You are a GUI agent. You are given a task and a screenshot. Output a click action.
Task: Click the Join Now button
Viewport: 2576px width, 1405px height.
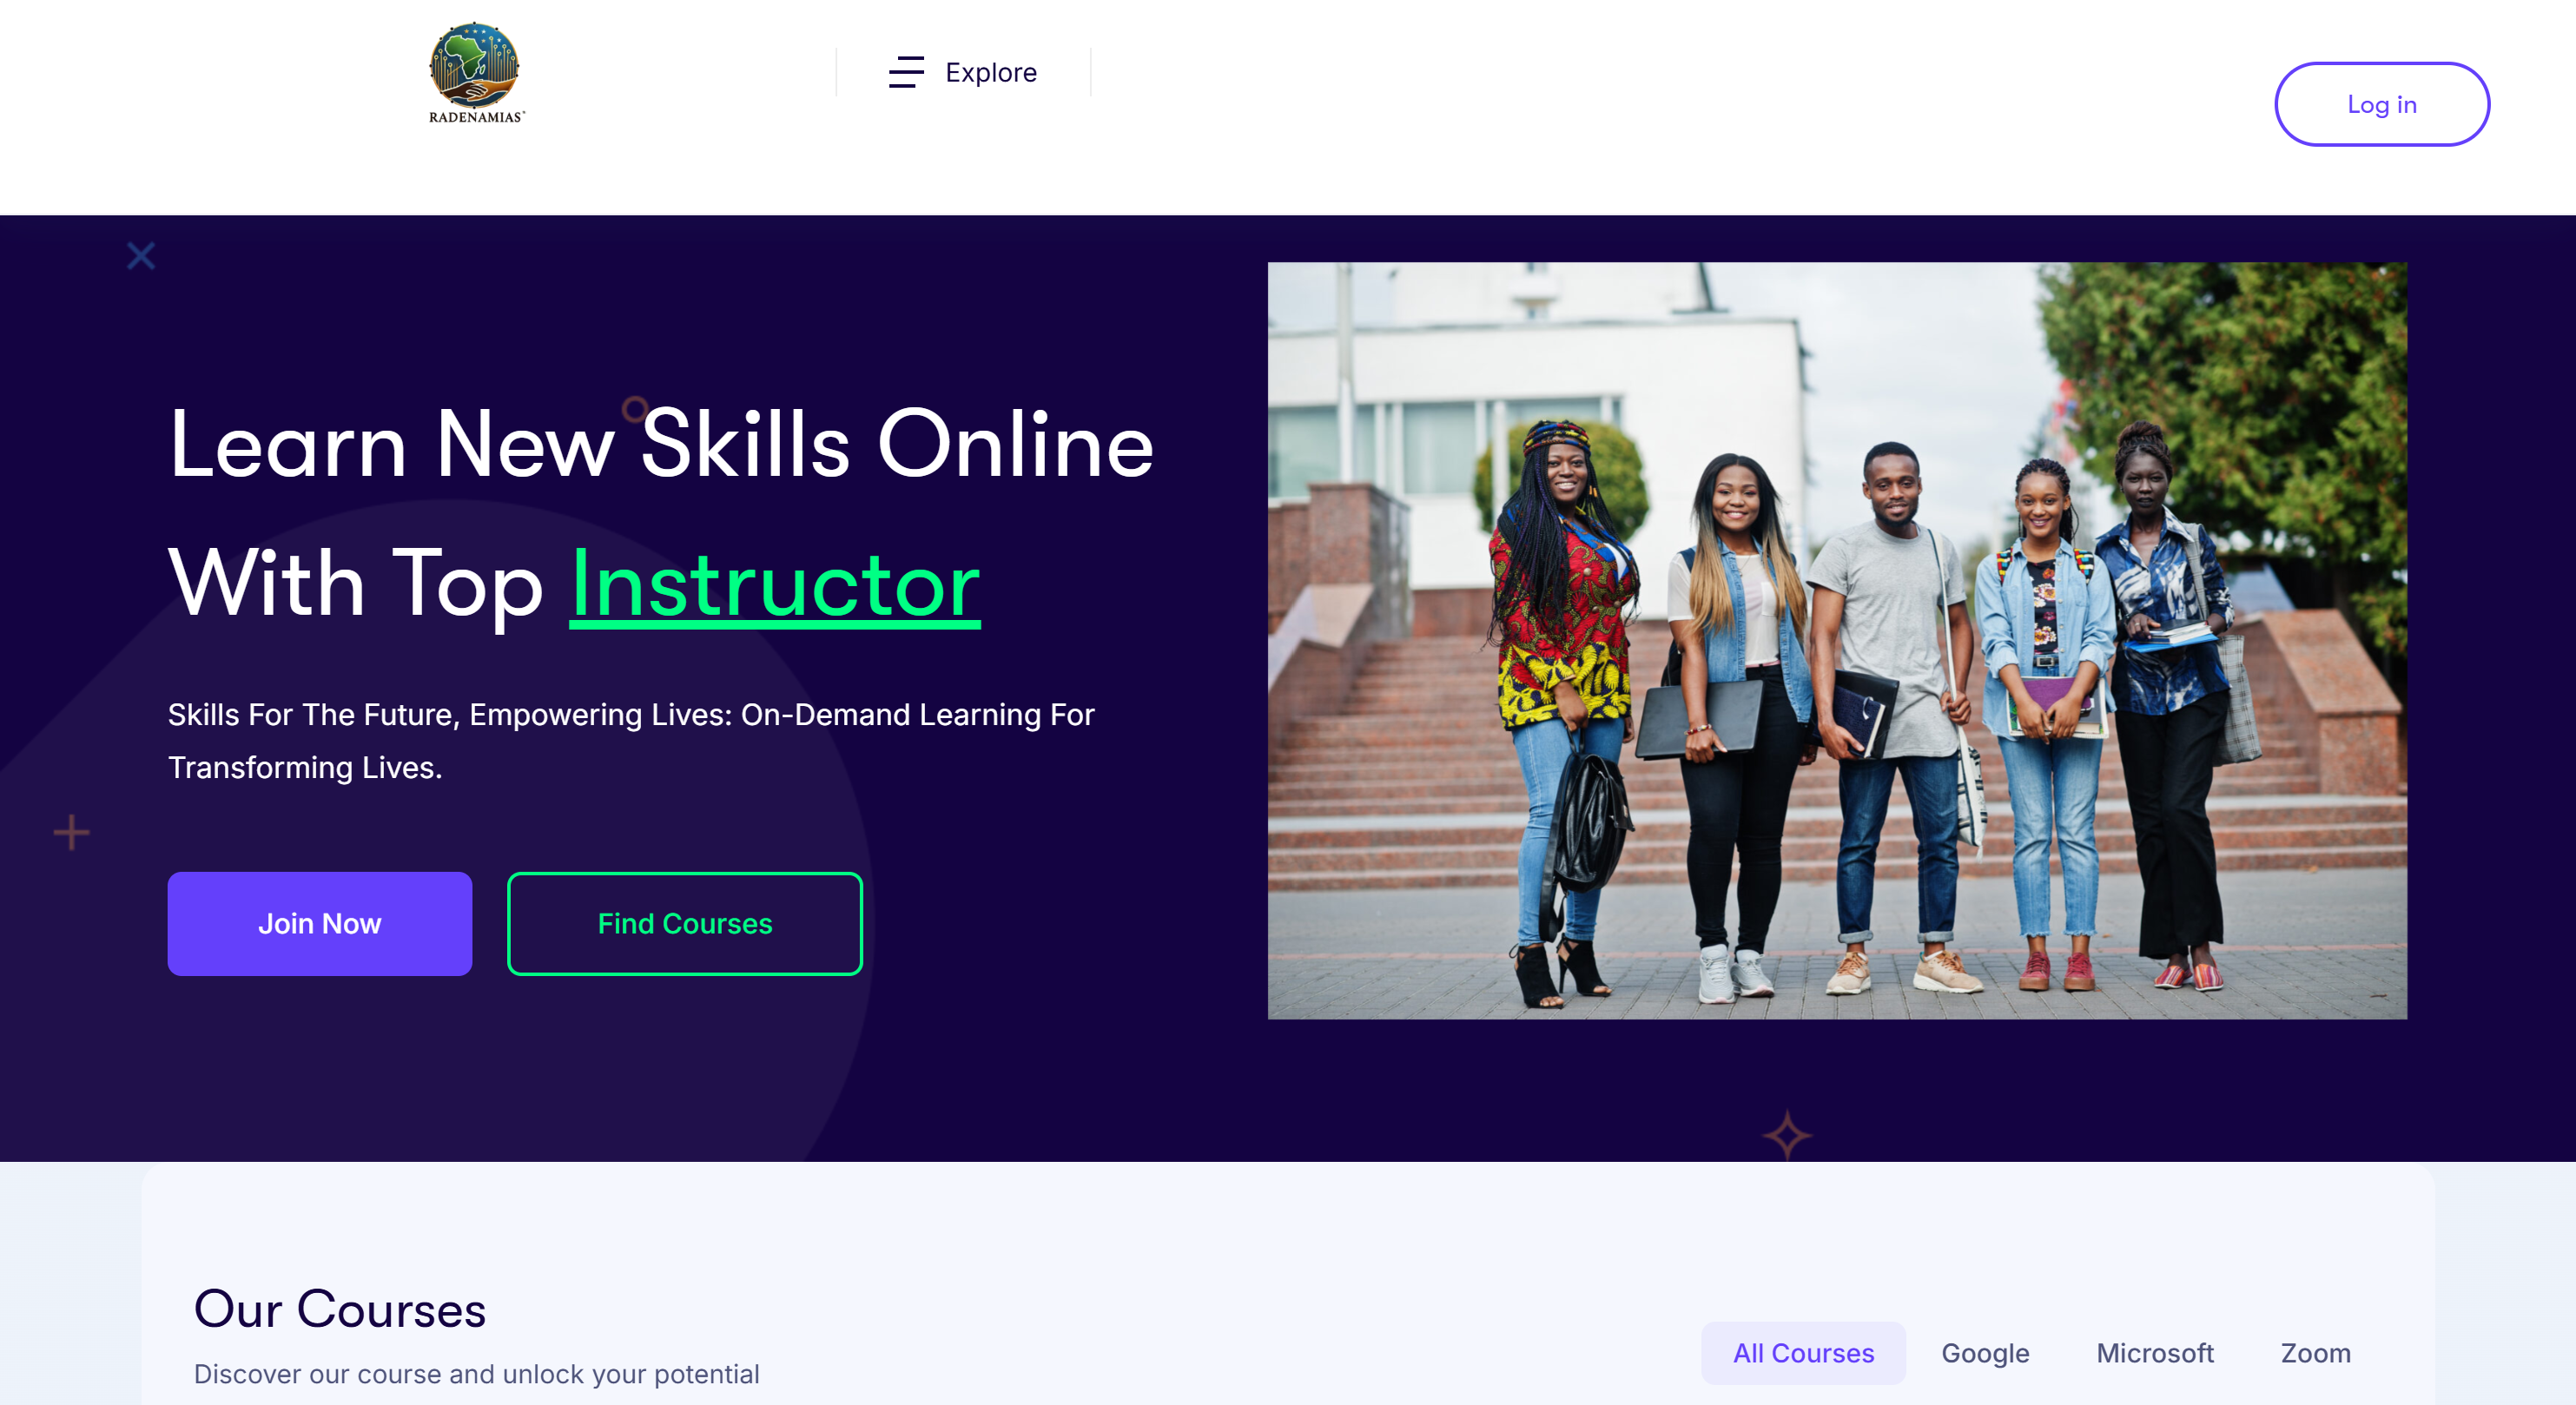click(319, 923)
